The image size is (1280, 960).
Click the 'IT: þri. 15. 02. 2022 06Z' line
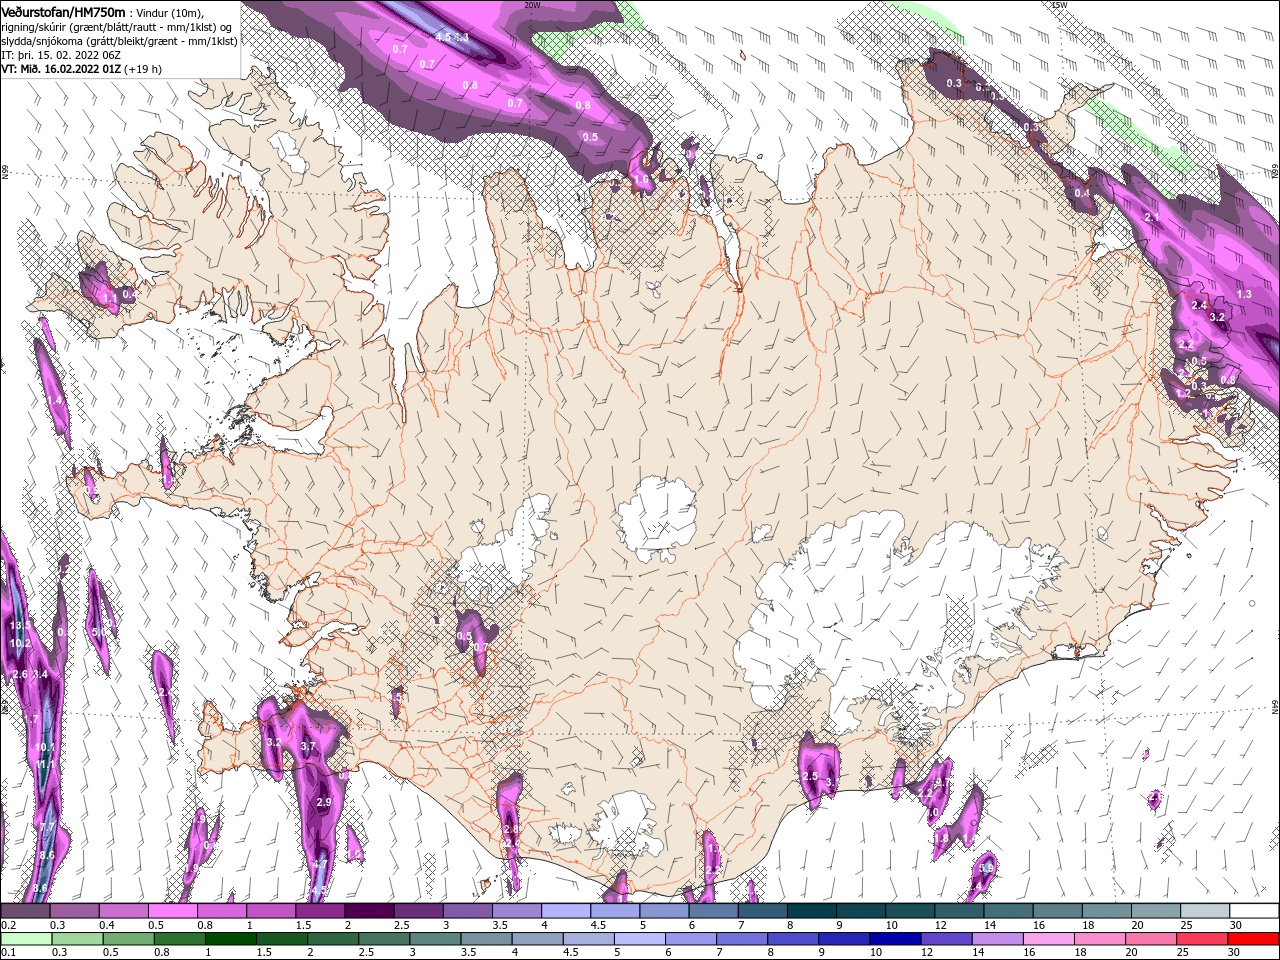[63, 55]
